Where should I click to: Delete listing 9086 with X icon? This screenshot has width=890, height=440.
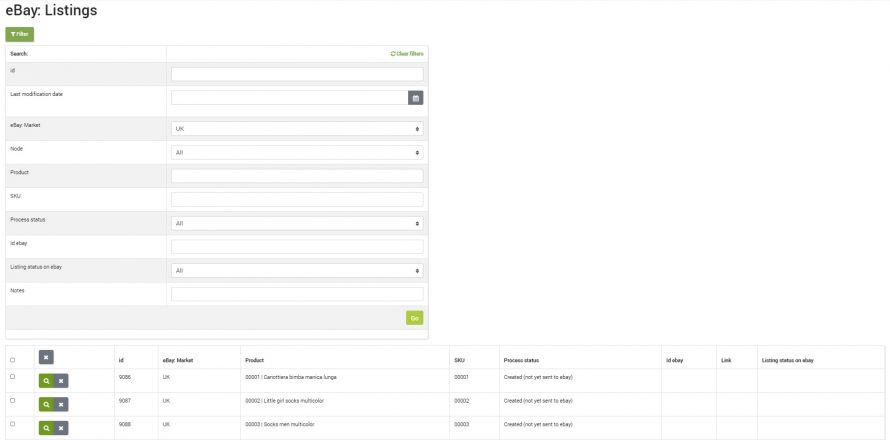pyautogui.click(x=61, y=381)
